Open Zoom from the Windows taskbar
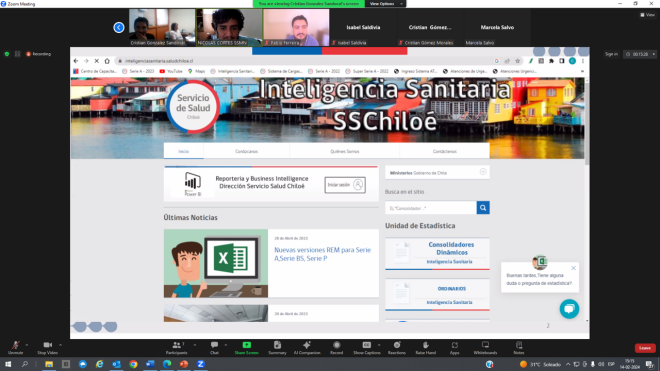The image size is (660, 371). (200, 364)
